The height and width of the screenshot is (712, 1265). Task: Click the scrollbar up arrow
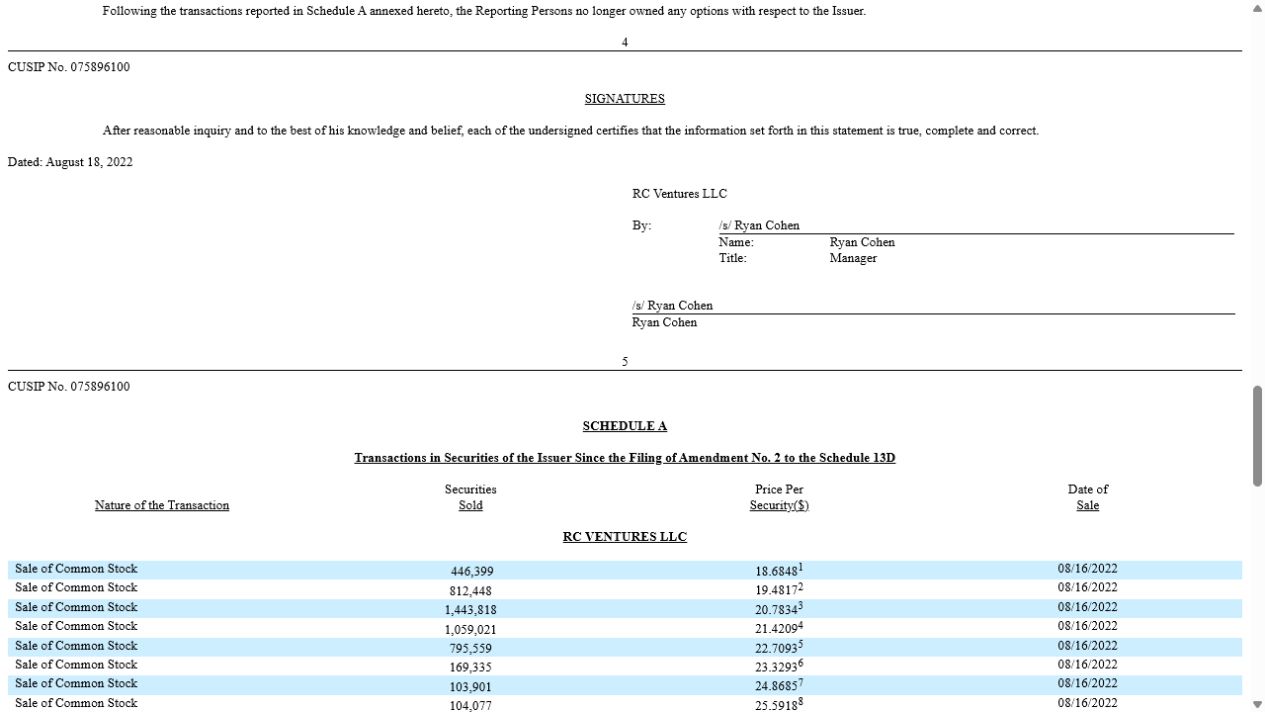pyautogui.click(x=1257, y=8)
